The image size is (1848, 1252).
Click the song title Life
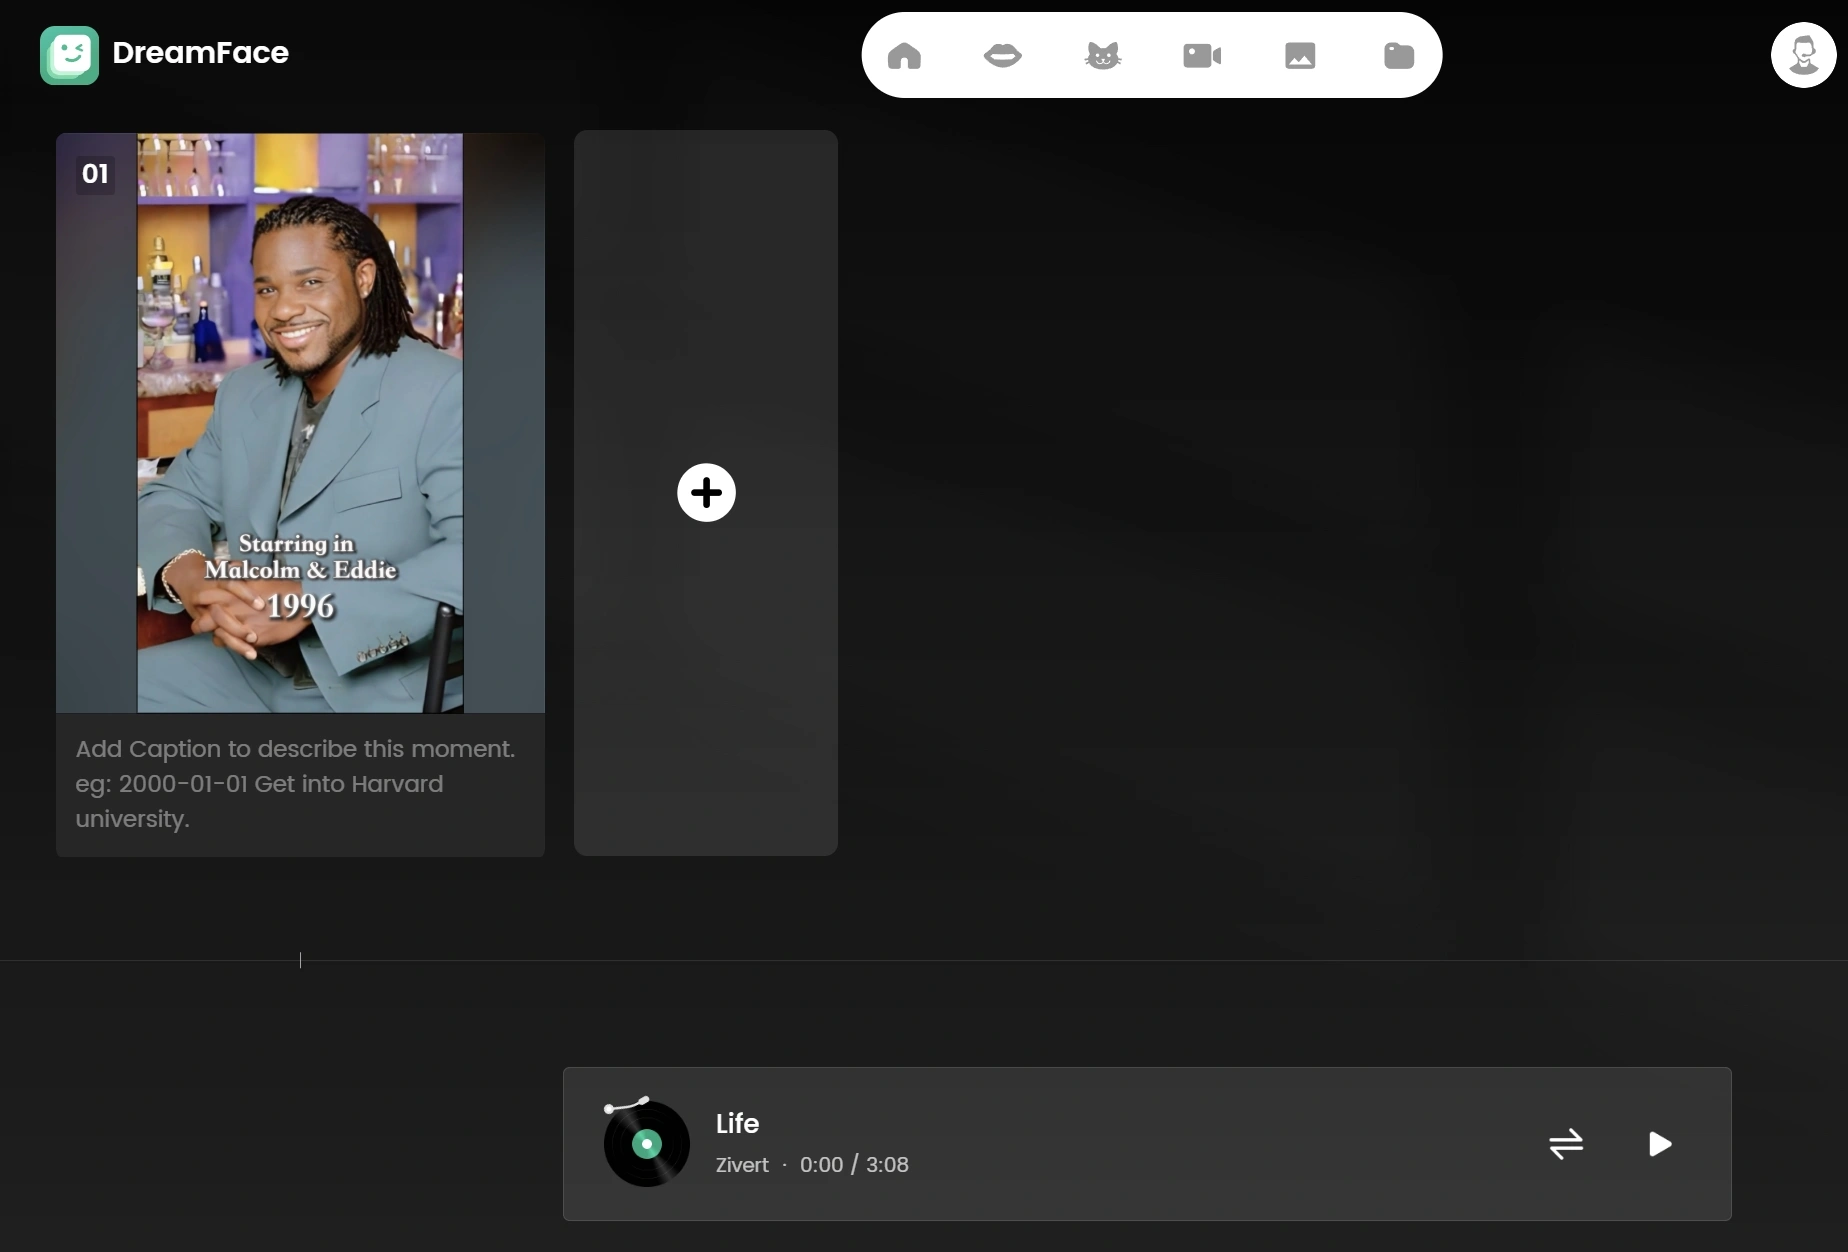[x=737, y=1124]
